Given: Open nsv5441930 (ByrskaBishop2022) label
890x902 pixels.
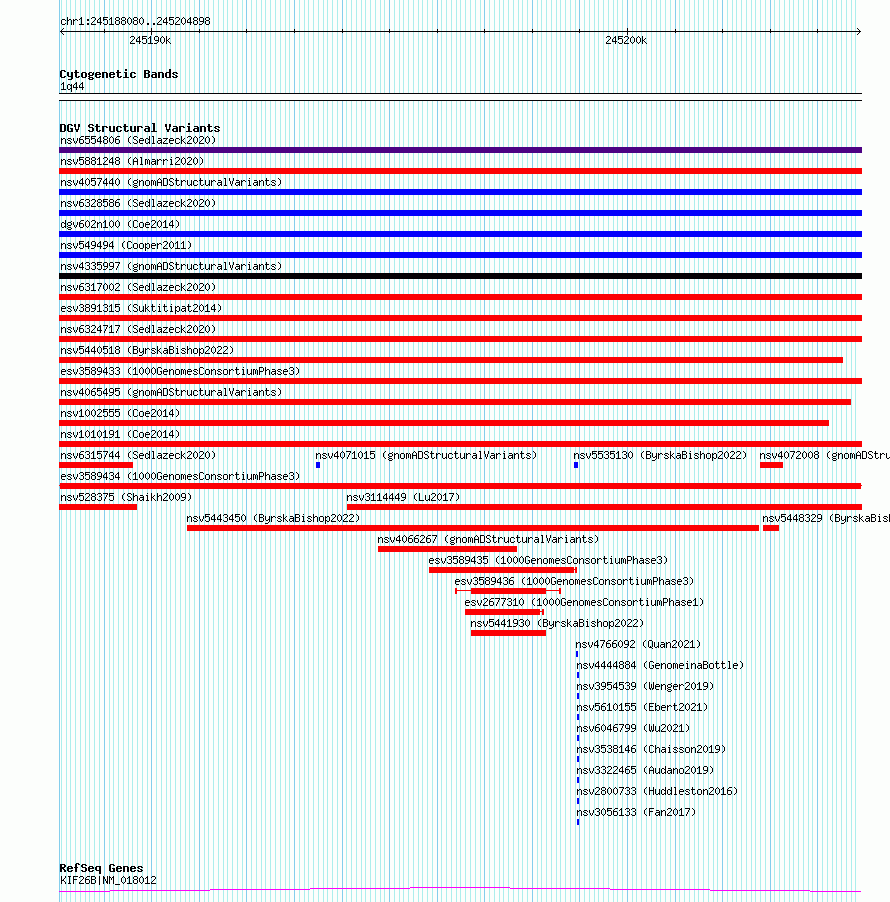Looking at the screenshot, I should point(557,623).
